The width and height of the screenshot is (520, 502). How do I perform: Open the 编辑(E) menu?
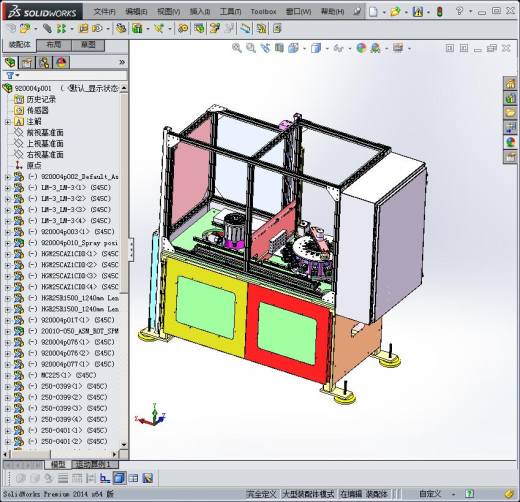[136, 12]
